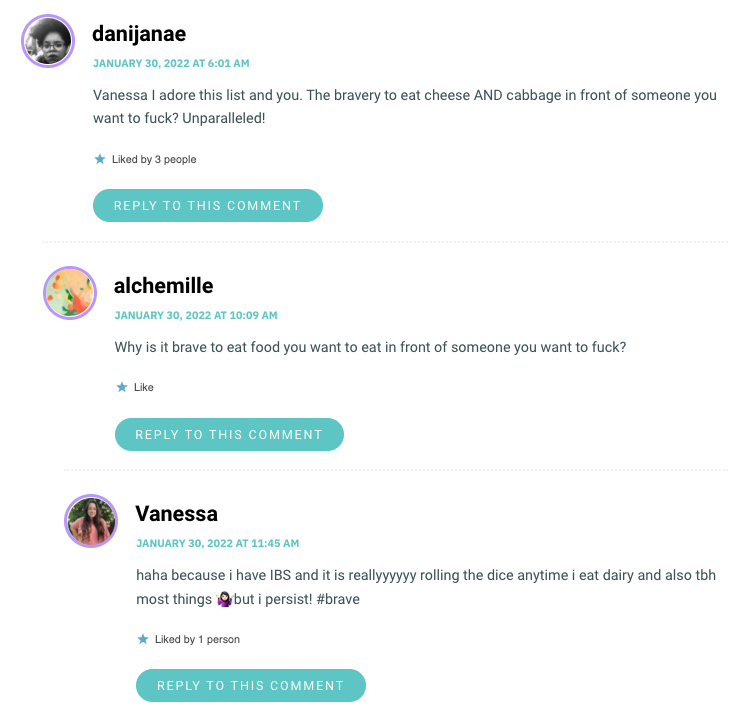Like alchemille's comment via the Like text
This screenshot has height=716, width=748.
pyautogui.click(x=144, y=387)
